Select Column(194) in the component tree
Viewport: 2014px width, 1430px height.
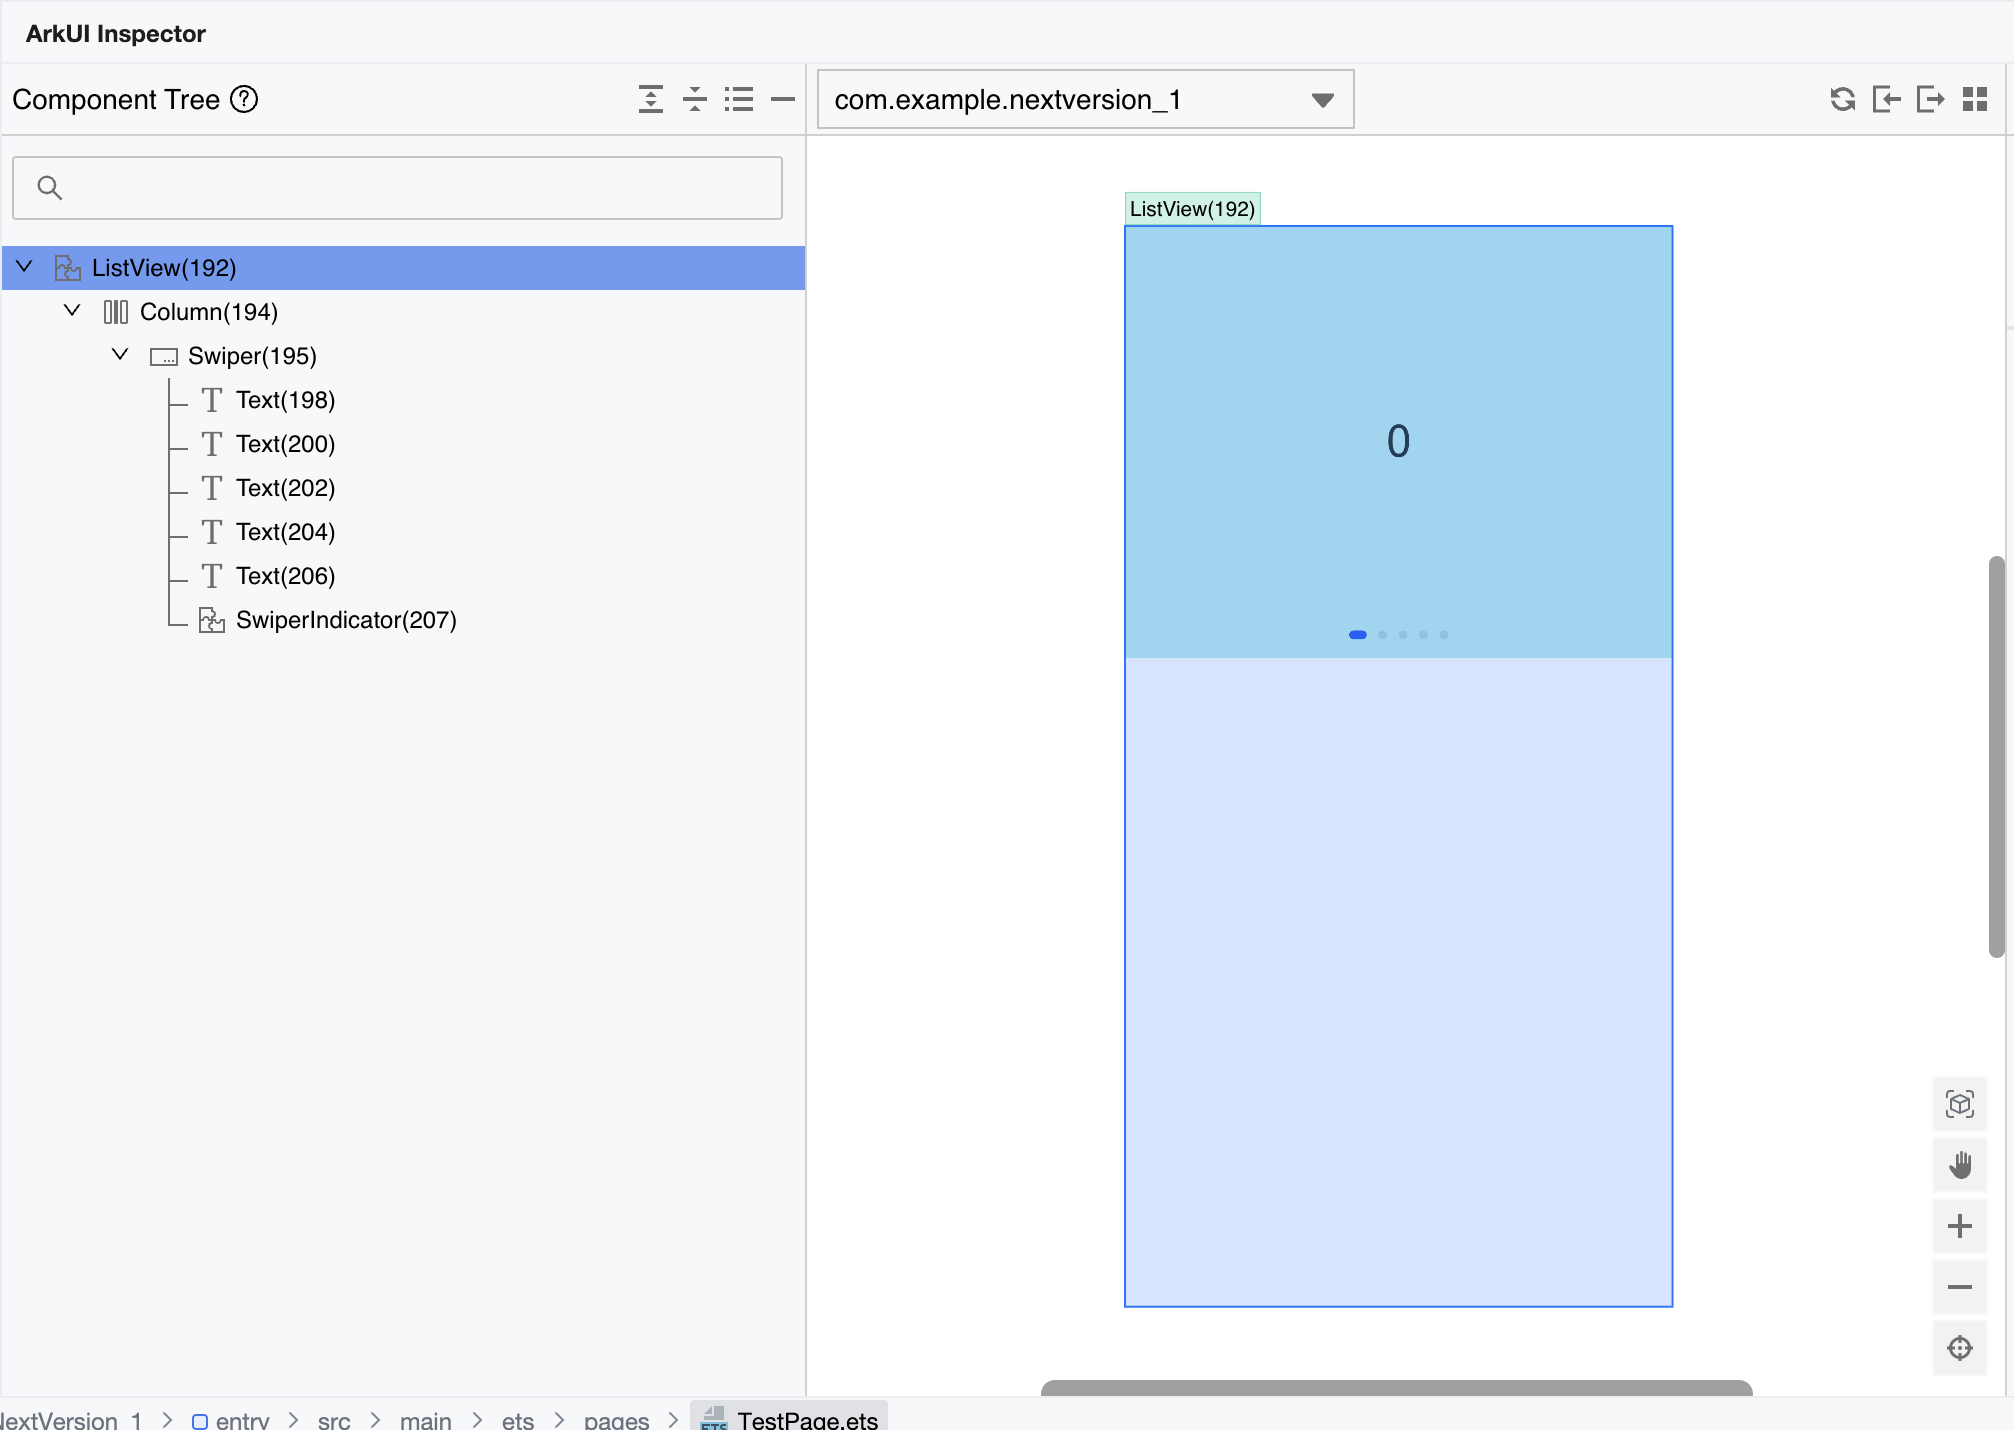pyautogui.click(x=403, y=312)
